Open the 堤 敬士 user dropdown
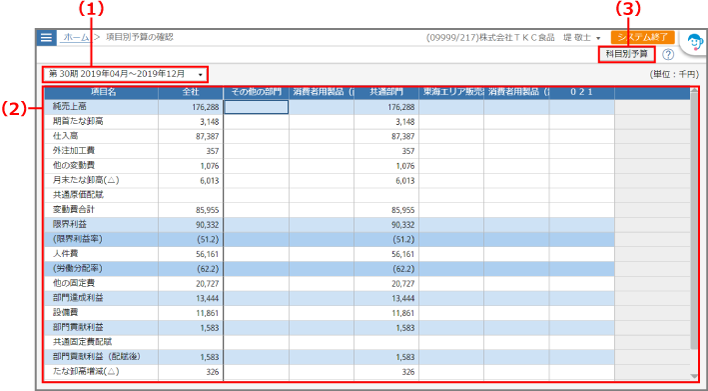This screenshot has width=708, height=391. coord(582,38)
